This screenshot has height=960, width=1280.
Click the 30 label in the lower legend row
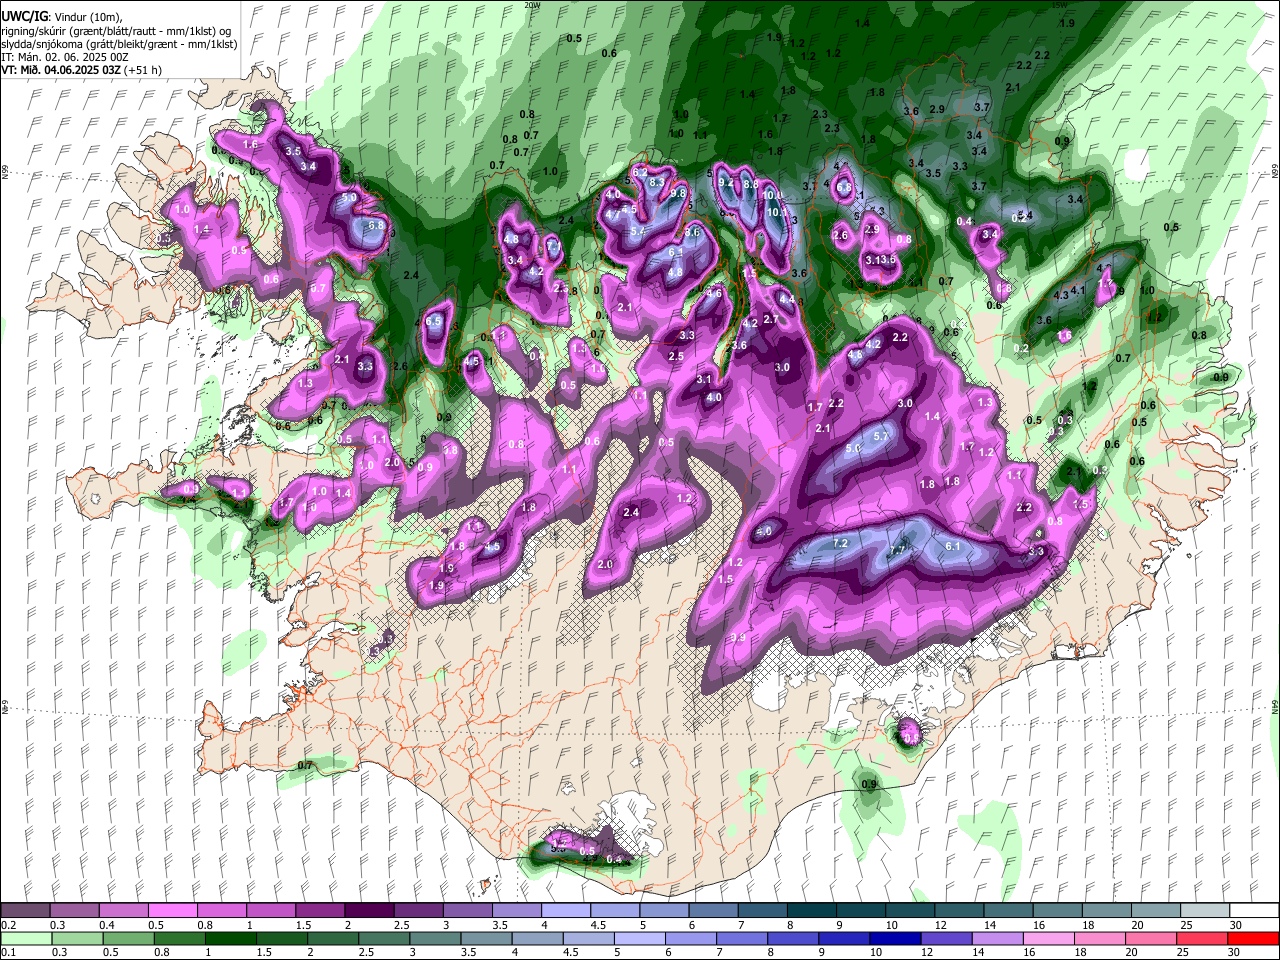click(1233, 952)
